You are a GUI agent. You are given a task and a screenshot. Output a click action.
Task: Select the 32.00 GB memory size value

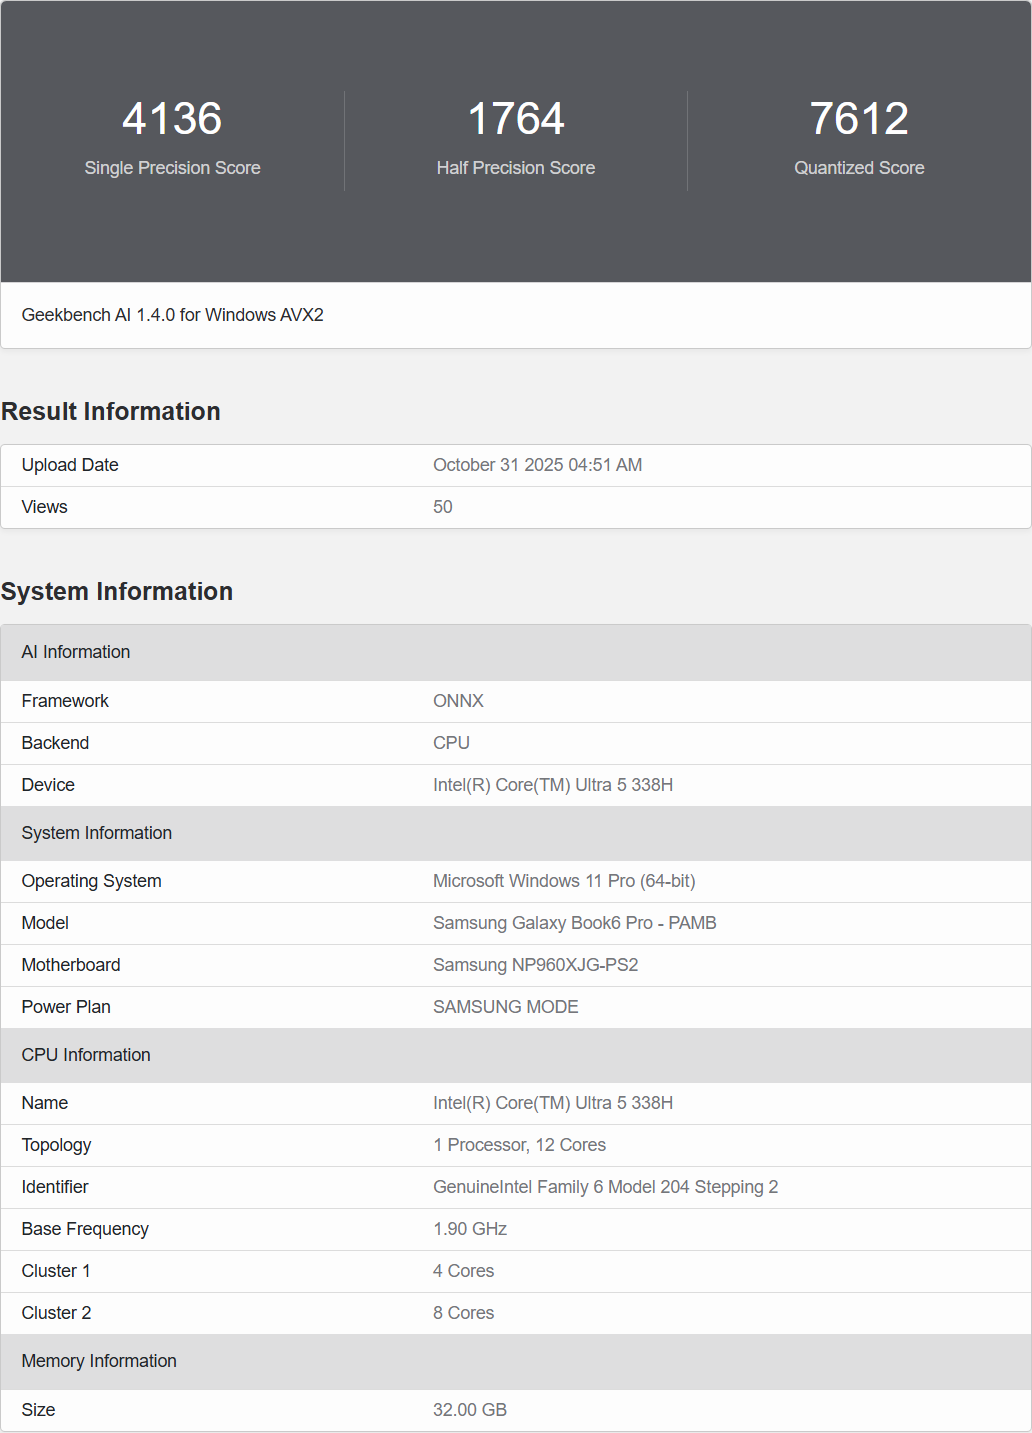pos(470,1410)
